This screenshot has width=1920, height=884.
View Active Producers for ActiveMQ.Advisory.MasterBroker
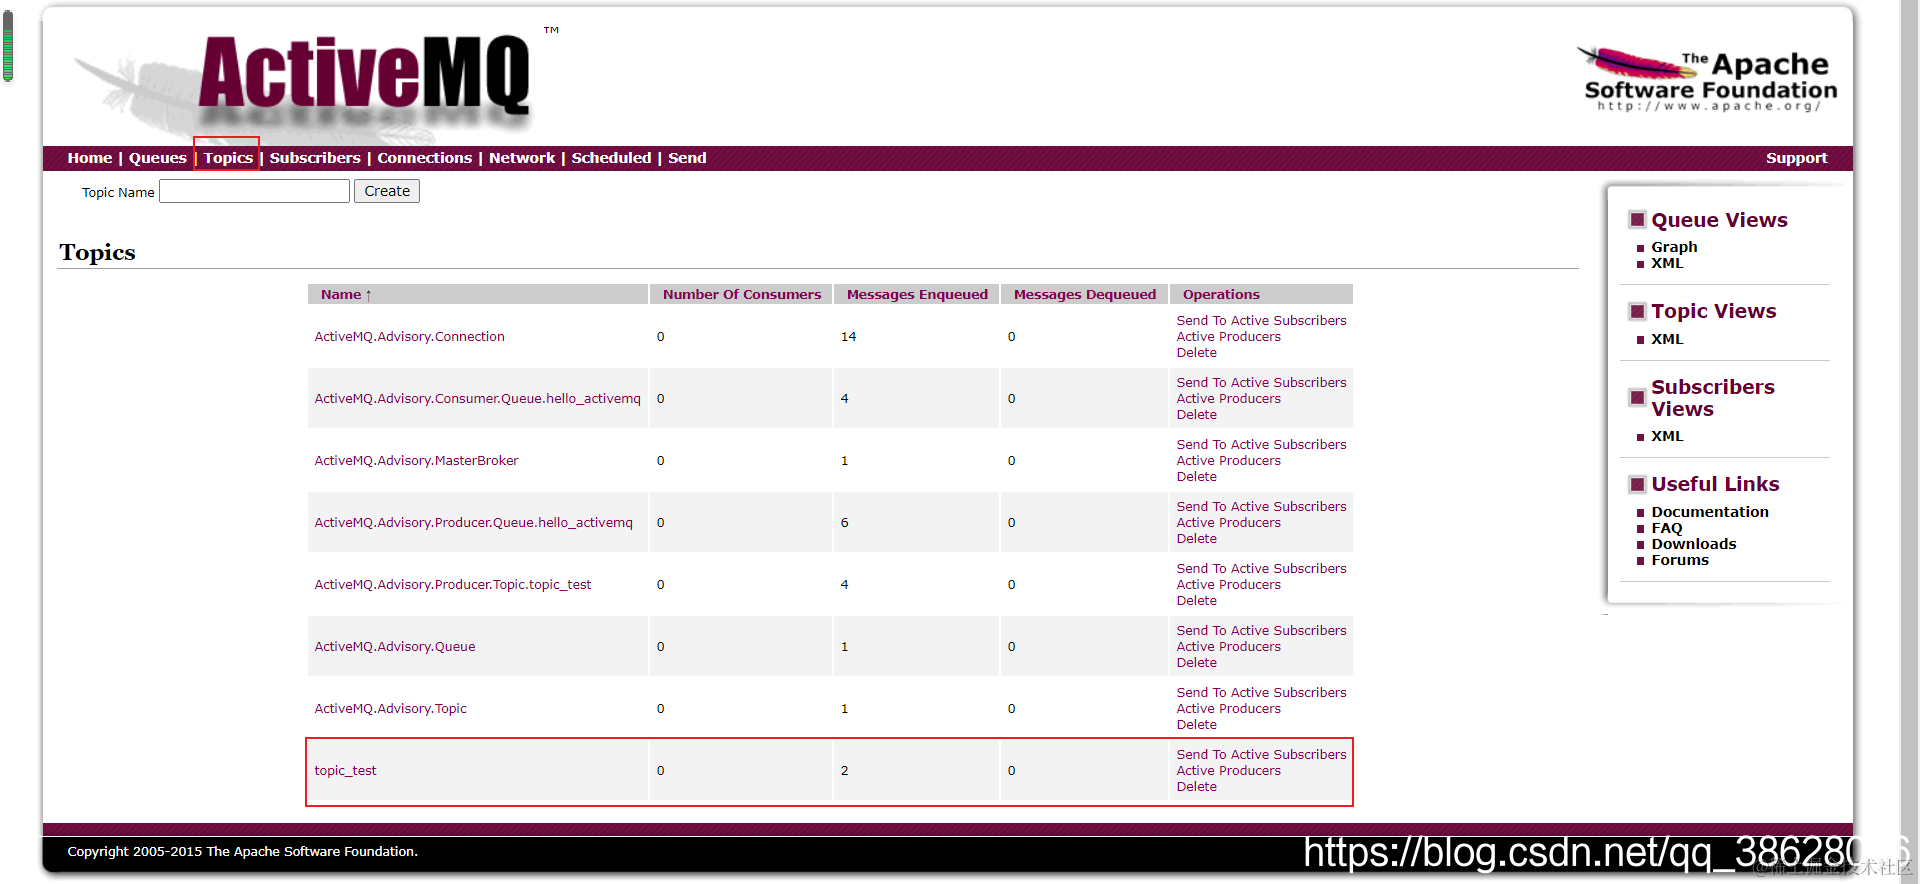(1228, 461)
